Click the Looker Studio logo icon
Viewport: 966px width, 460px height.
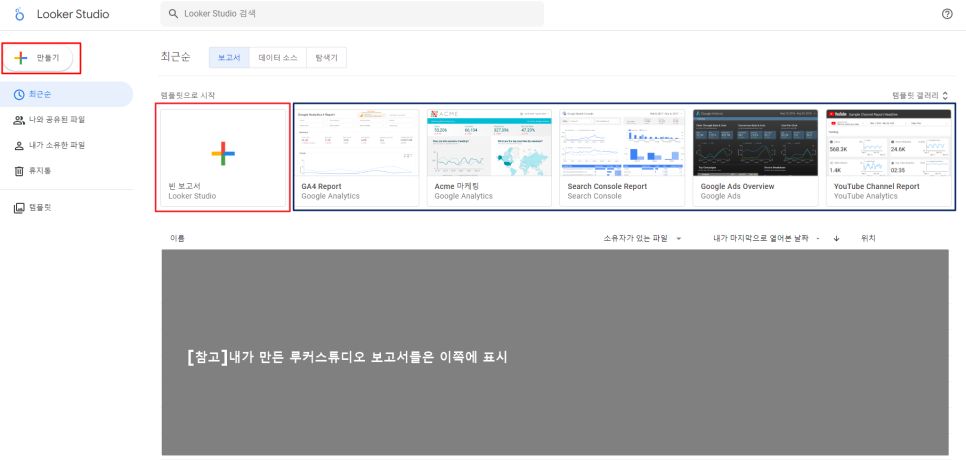[20, 14]
